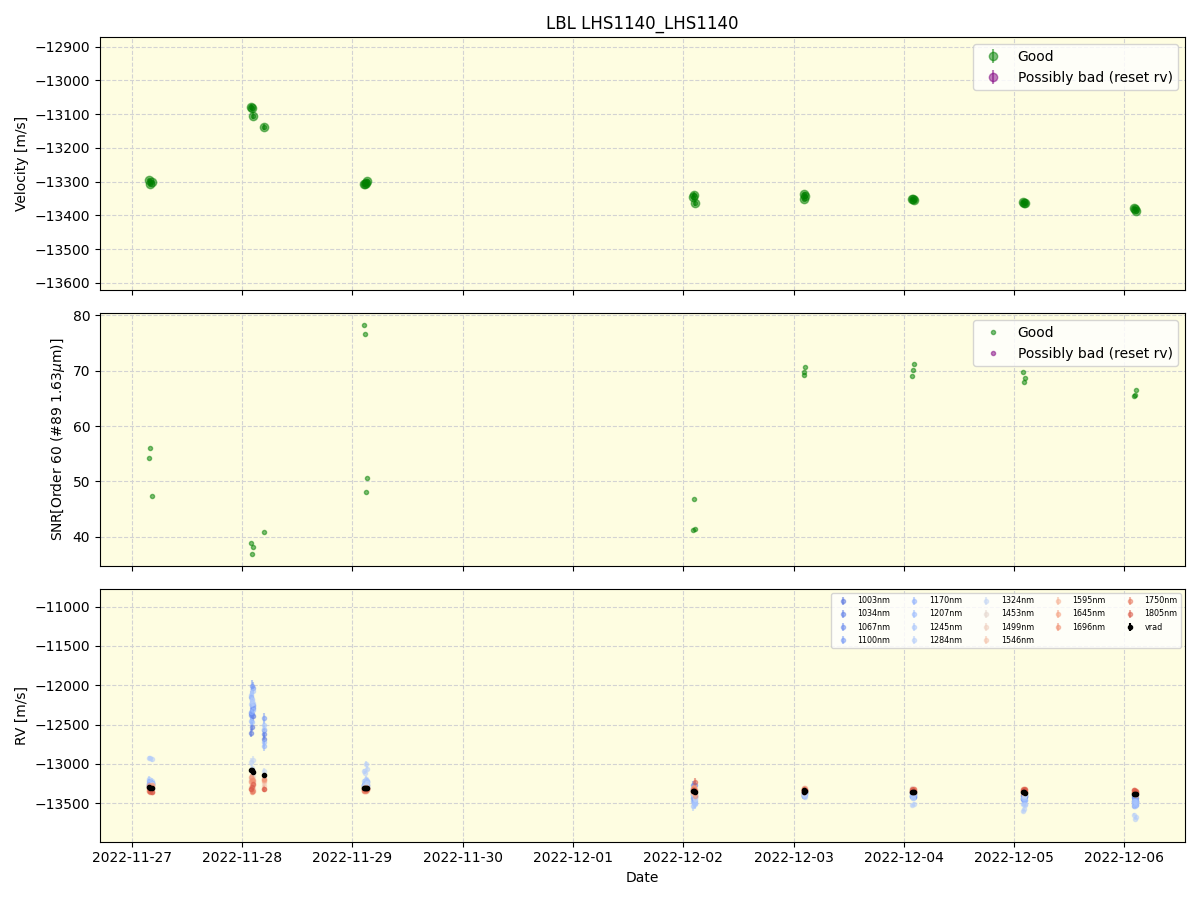Click the 2022-11-29 date tick label
This screenshot has height=900, width=1200.
tap(352, 856)
